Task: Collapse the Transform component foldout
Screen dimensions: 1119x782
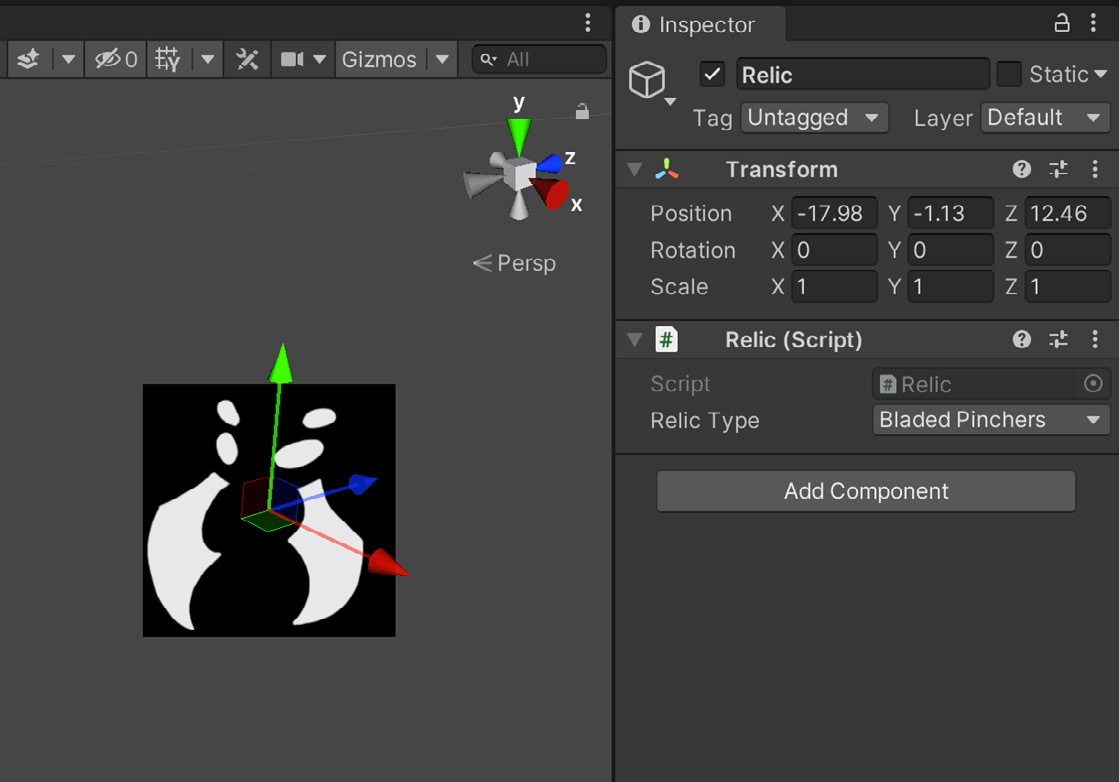Action: (x=634, y=169)
